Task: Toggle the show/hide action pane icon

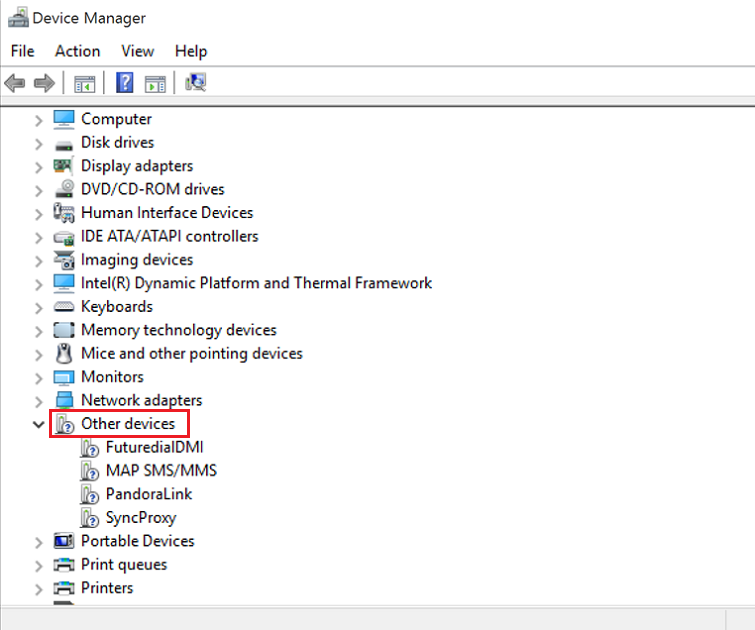Action: [155, 83]
